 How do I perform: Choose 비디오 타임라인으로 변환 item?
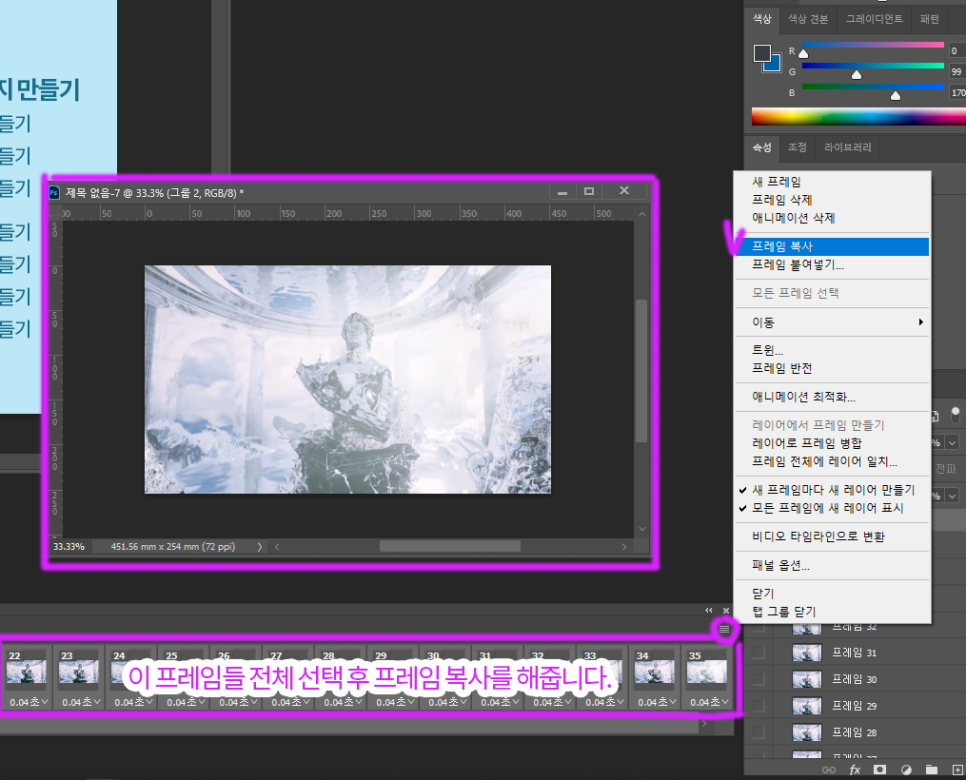(x=832, y=537)
